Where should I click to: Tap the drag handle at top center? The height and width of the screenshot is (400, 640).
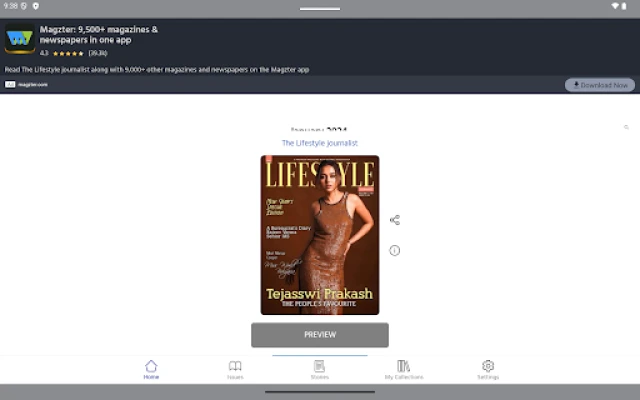[319, 8]
